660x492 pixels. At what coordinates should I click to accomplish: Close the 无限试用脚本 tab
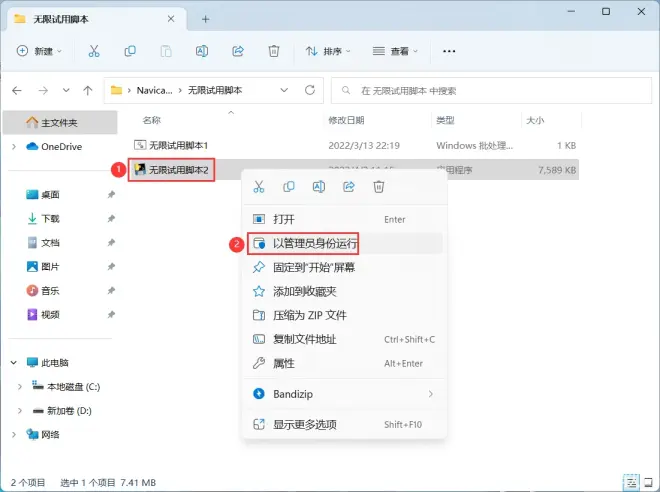click(171, 19)
